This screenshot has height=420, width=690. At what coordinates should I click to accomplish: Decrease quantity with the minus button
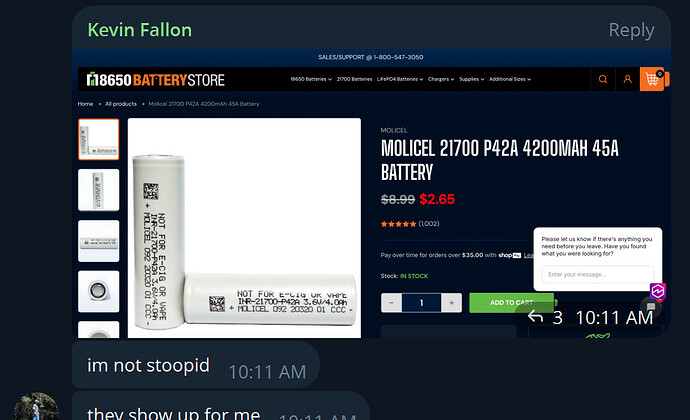391,303
